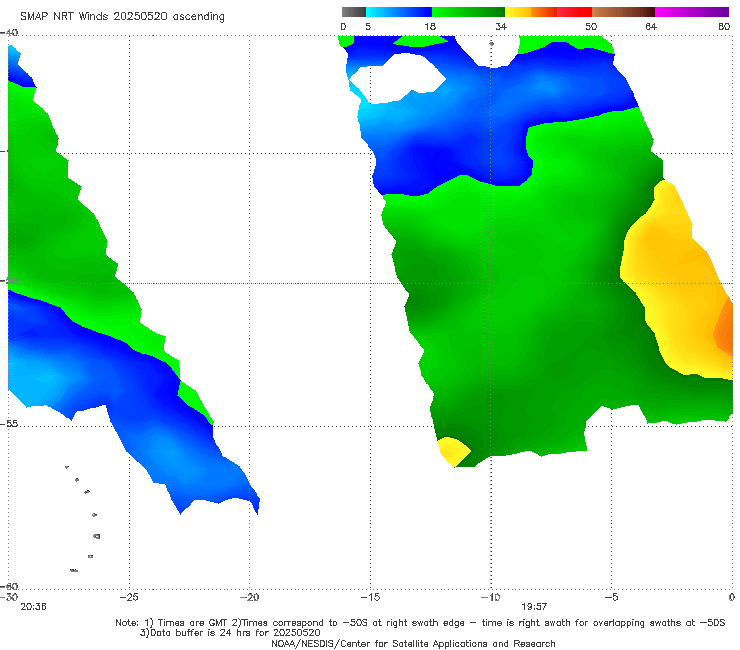Select the cyan-to-blue segment of the color bar
This screenshot has height=650, width=740.
click(x=399, y=12)
